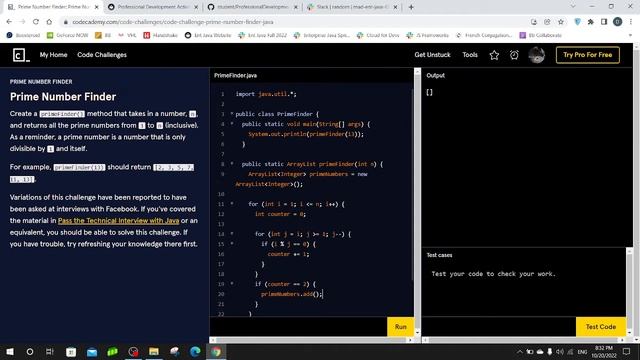The width and height of the screenshot is (640, 360).
Task: Open the alarm clock timer icon
Action: click(514, 55)
